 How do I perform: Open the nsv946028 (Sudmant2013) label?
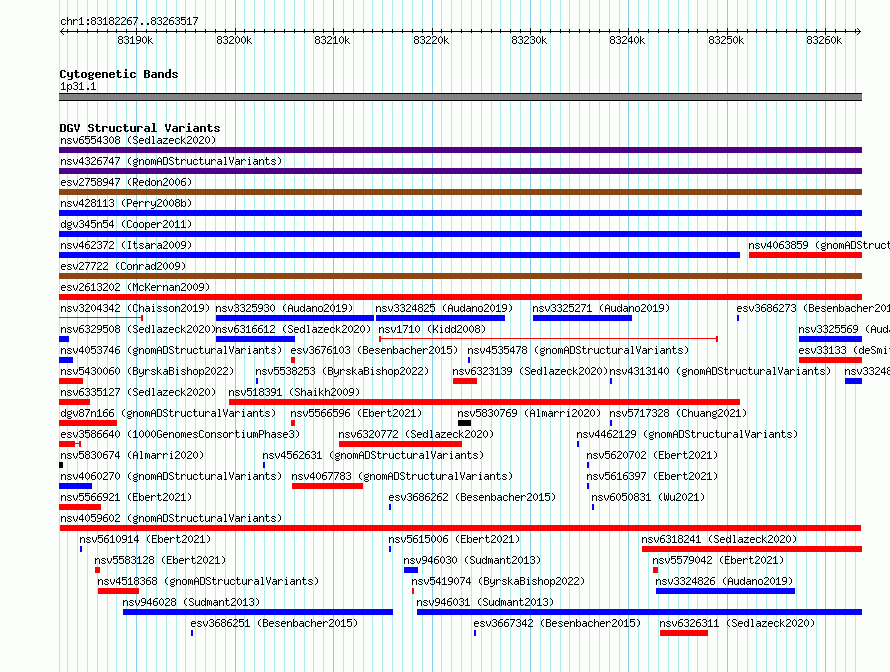click(191, 602)
